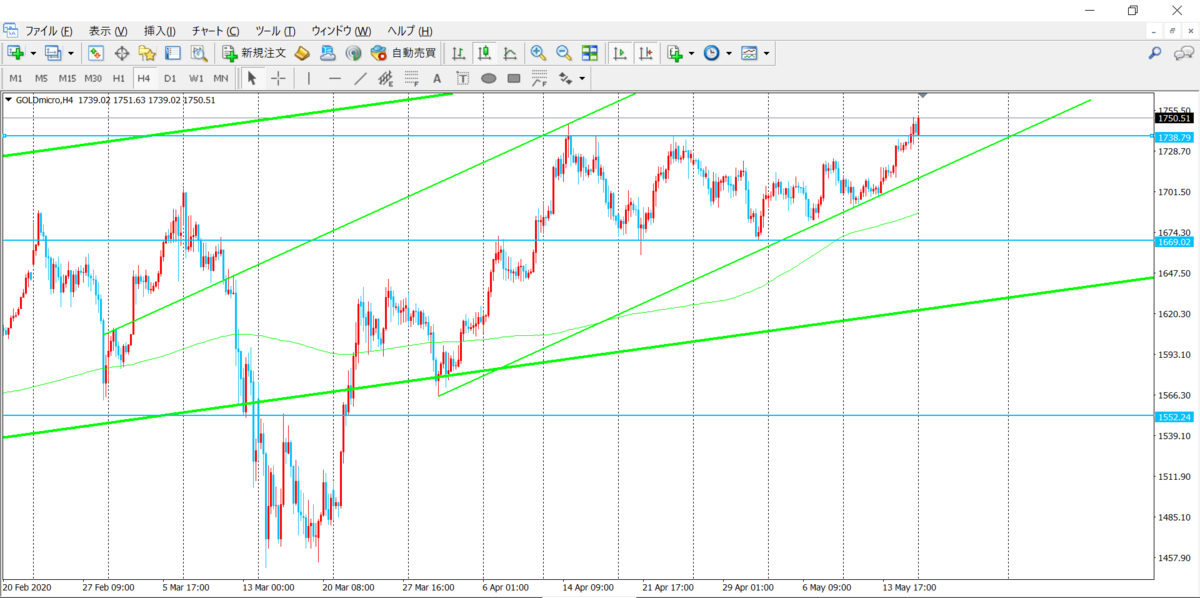Image resolution: width=1200 pixels, height=598 pixels.
Task: Select the horizontal line drawing tool
Action: pos(335,78)
